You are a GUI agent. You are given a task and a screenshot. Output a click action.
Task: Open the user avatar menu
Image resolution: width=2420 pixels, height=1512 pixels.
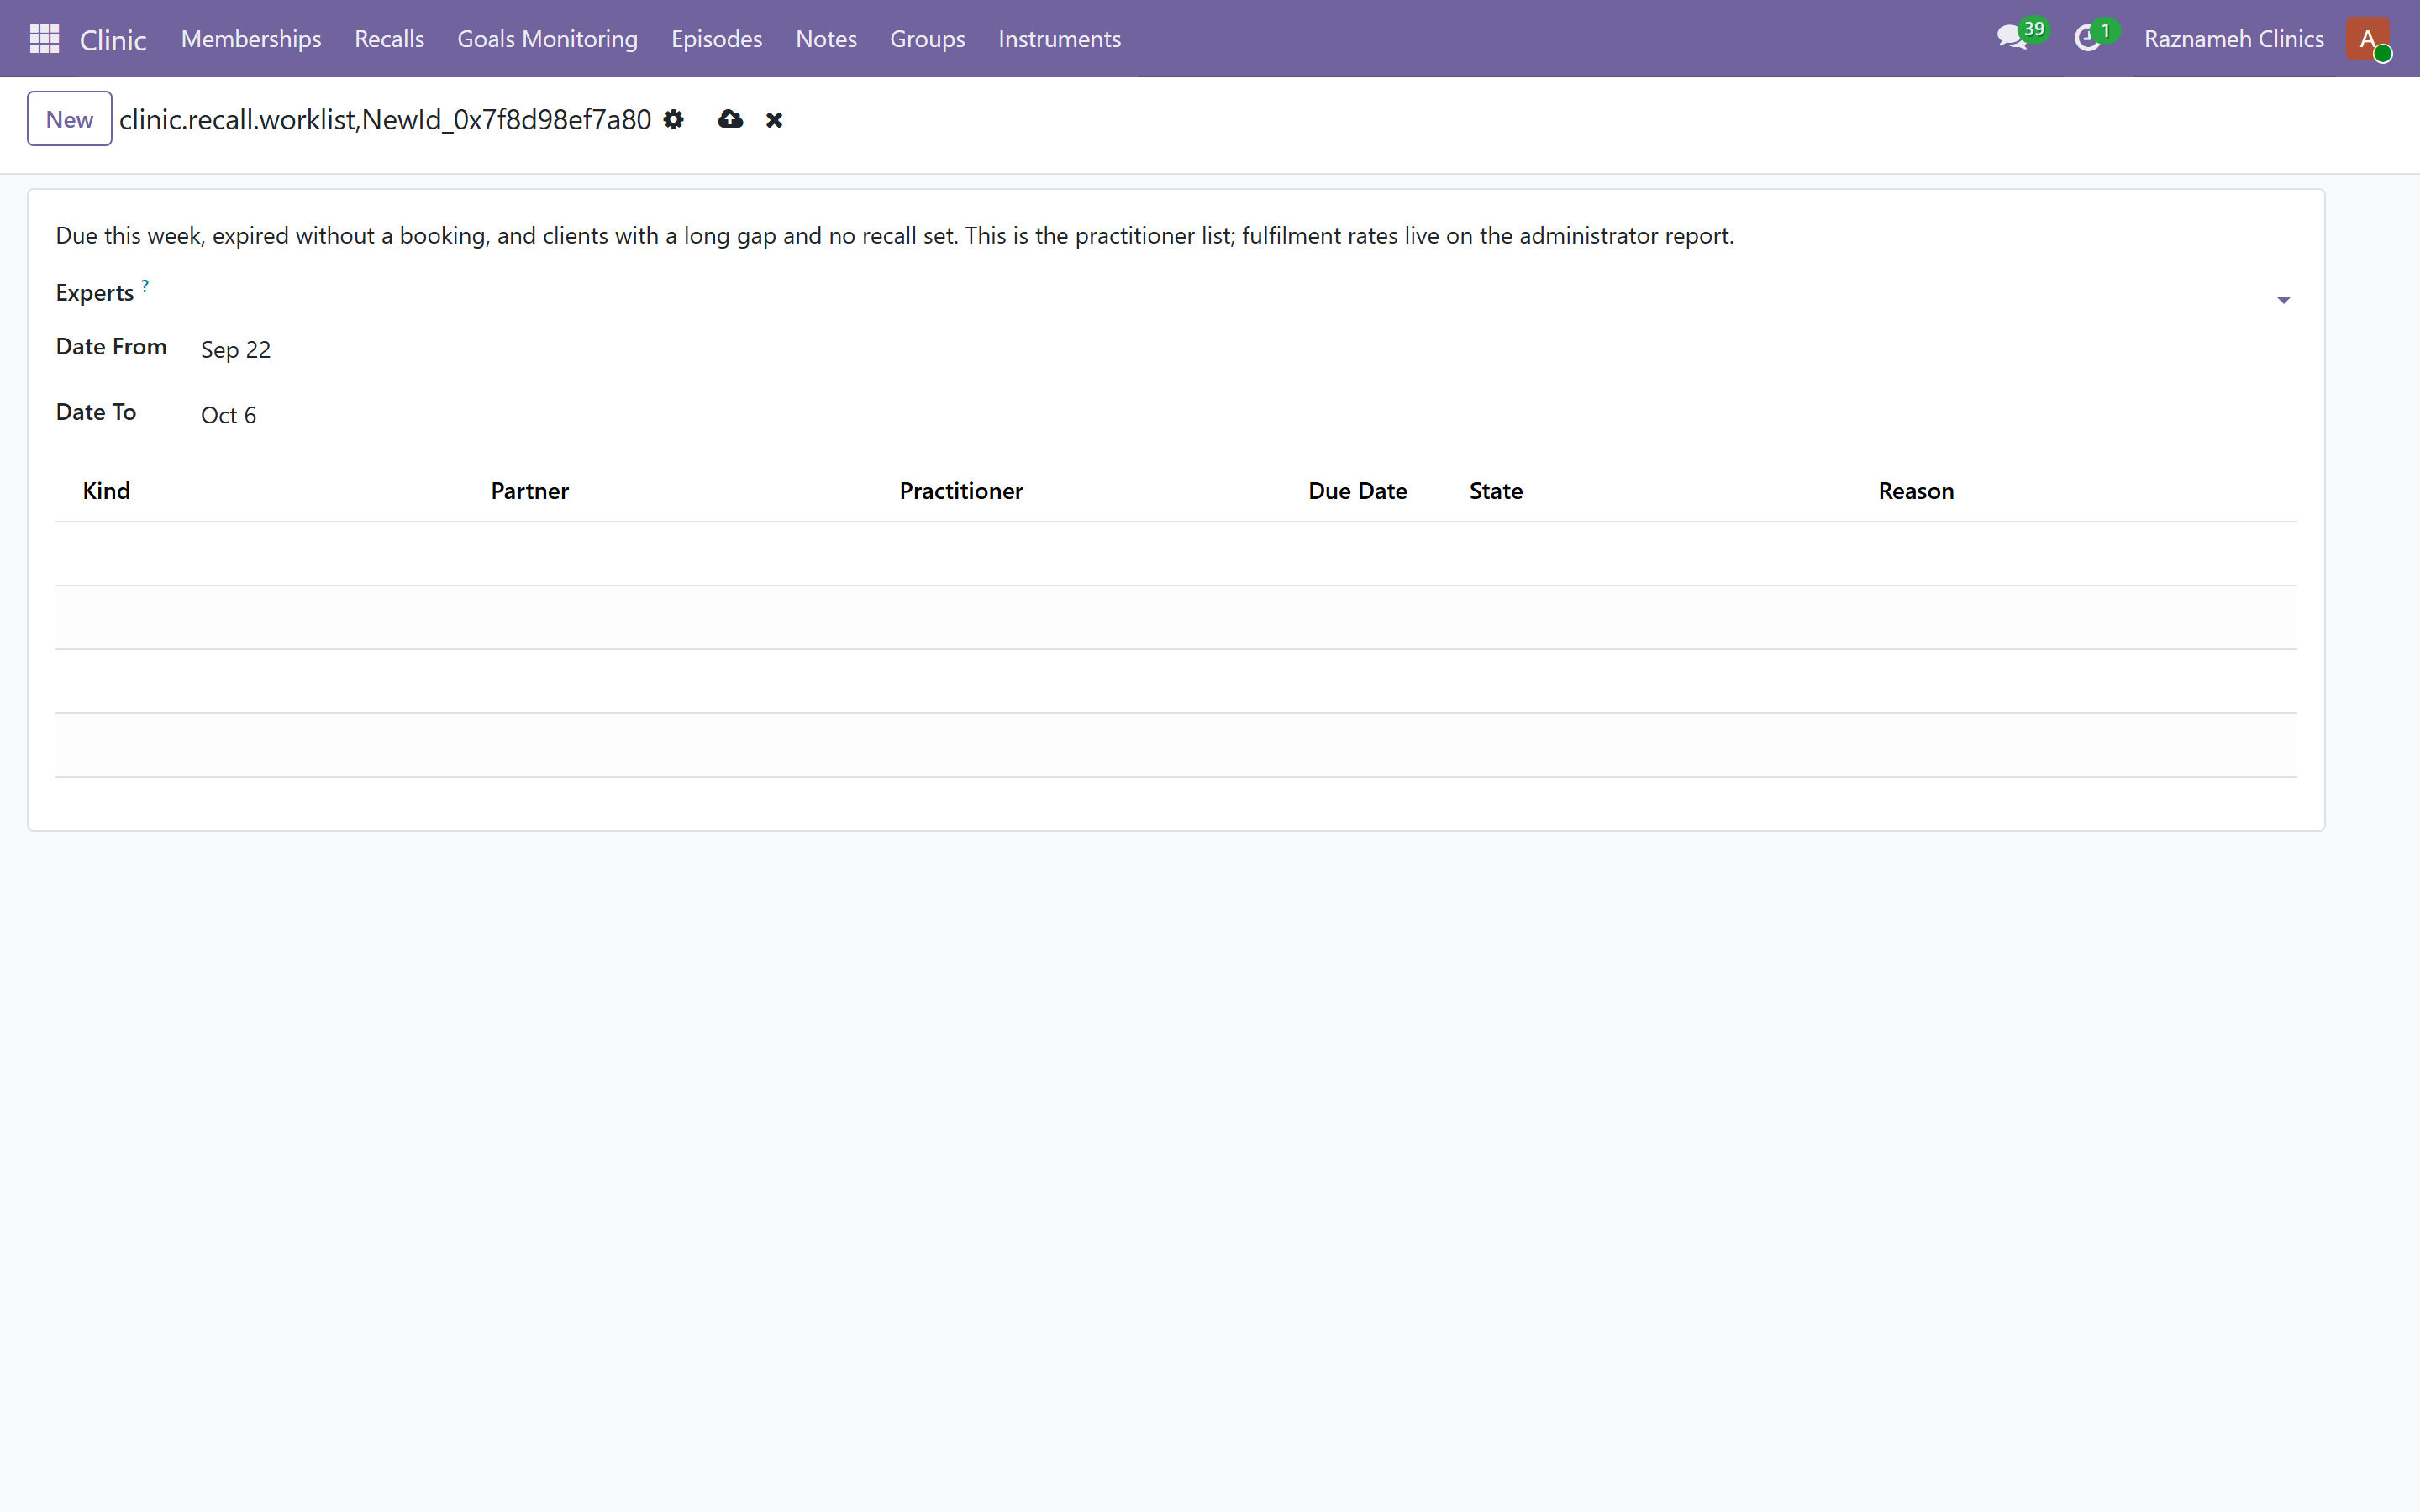coord(2368,39)
